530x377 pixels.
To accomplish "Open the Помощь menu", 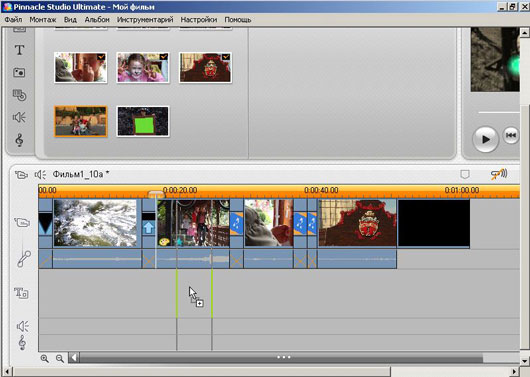I will point(238,20).
